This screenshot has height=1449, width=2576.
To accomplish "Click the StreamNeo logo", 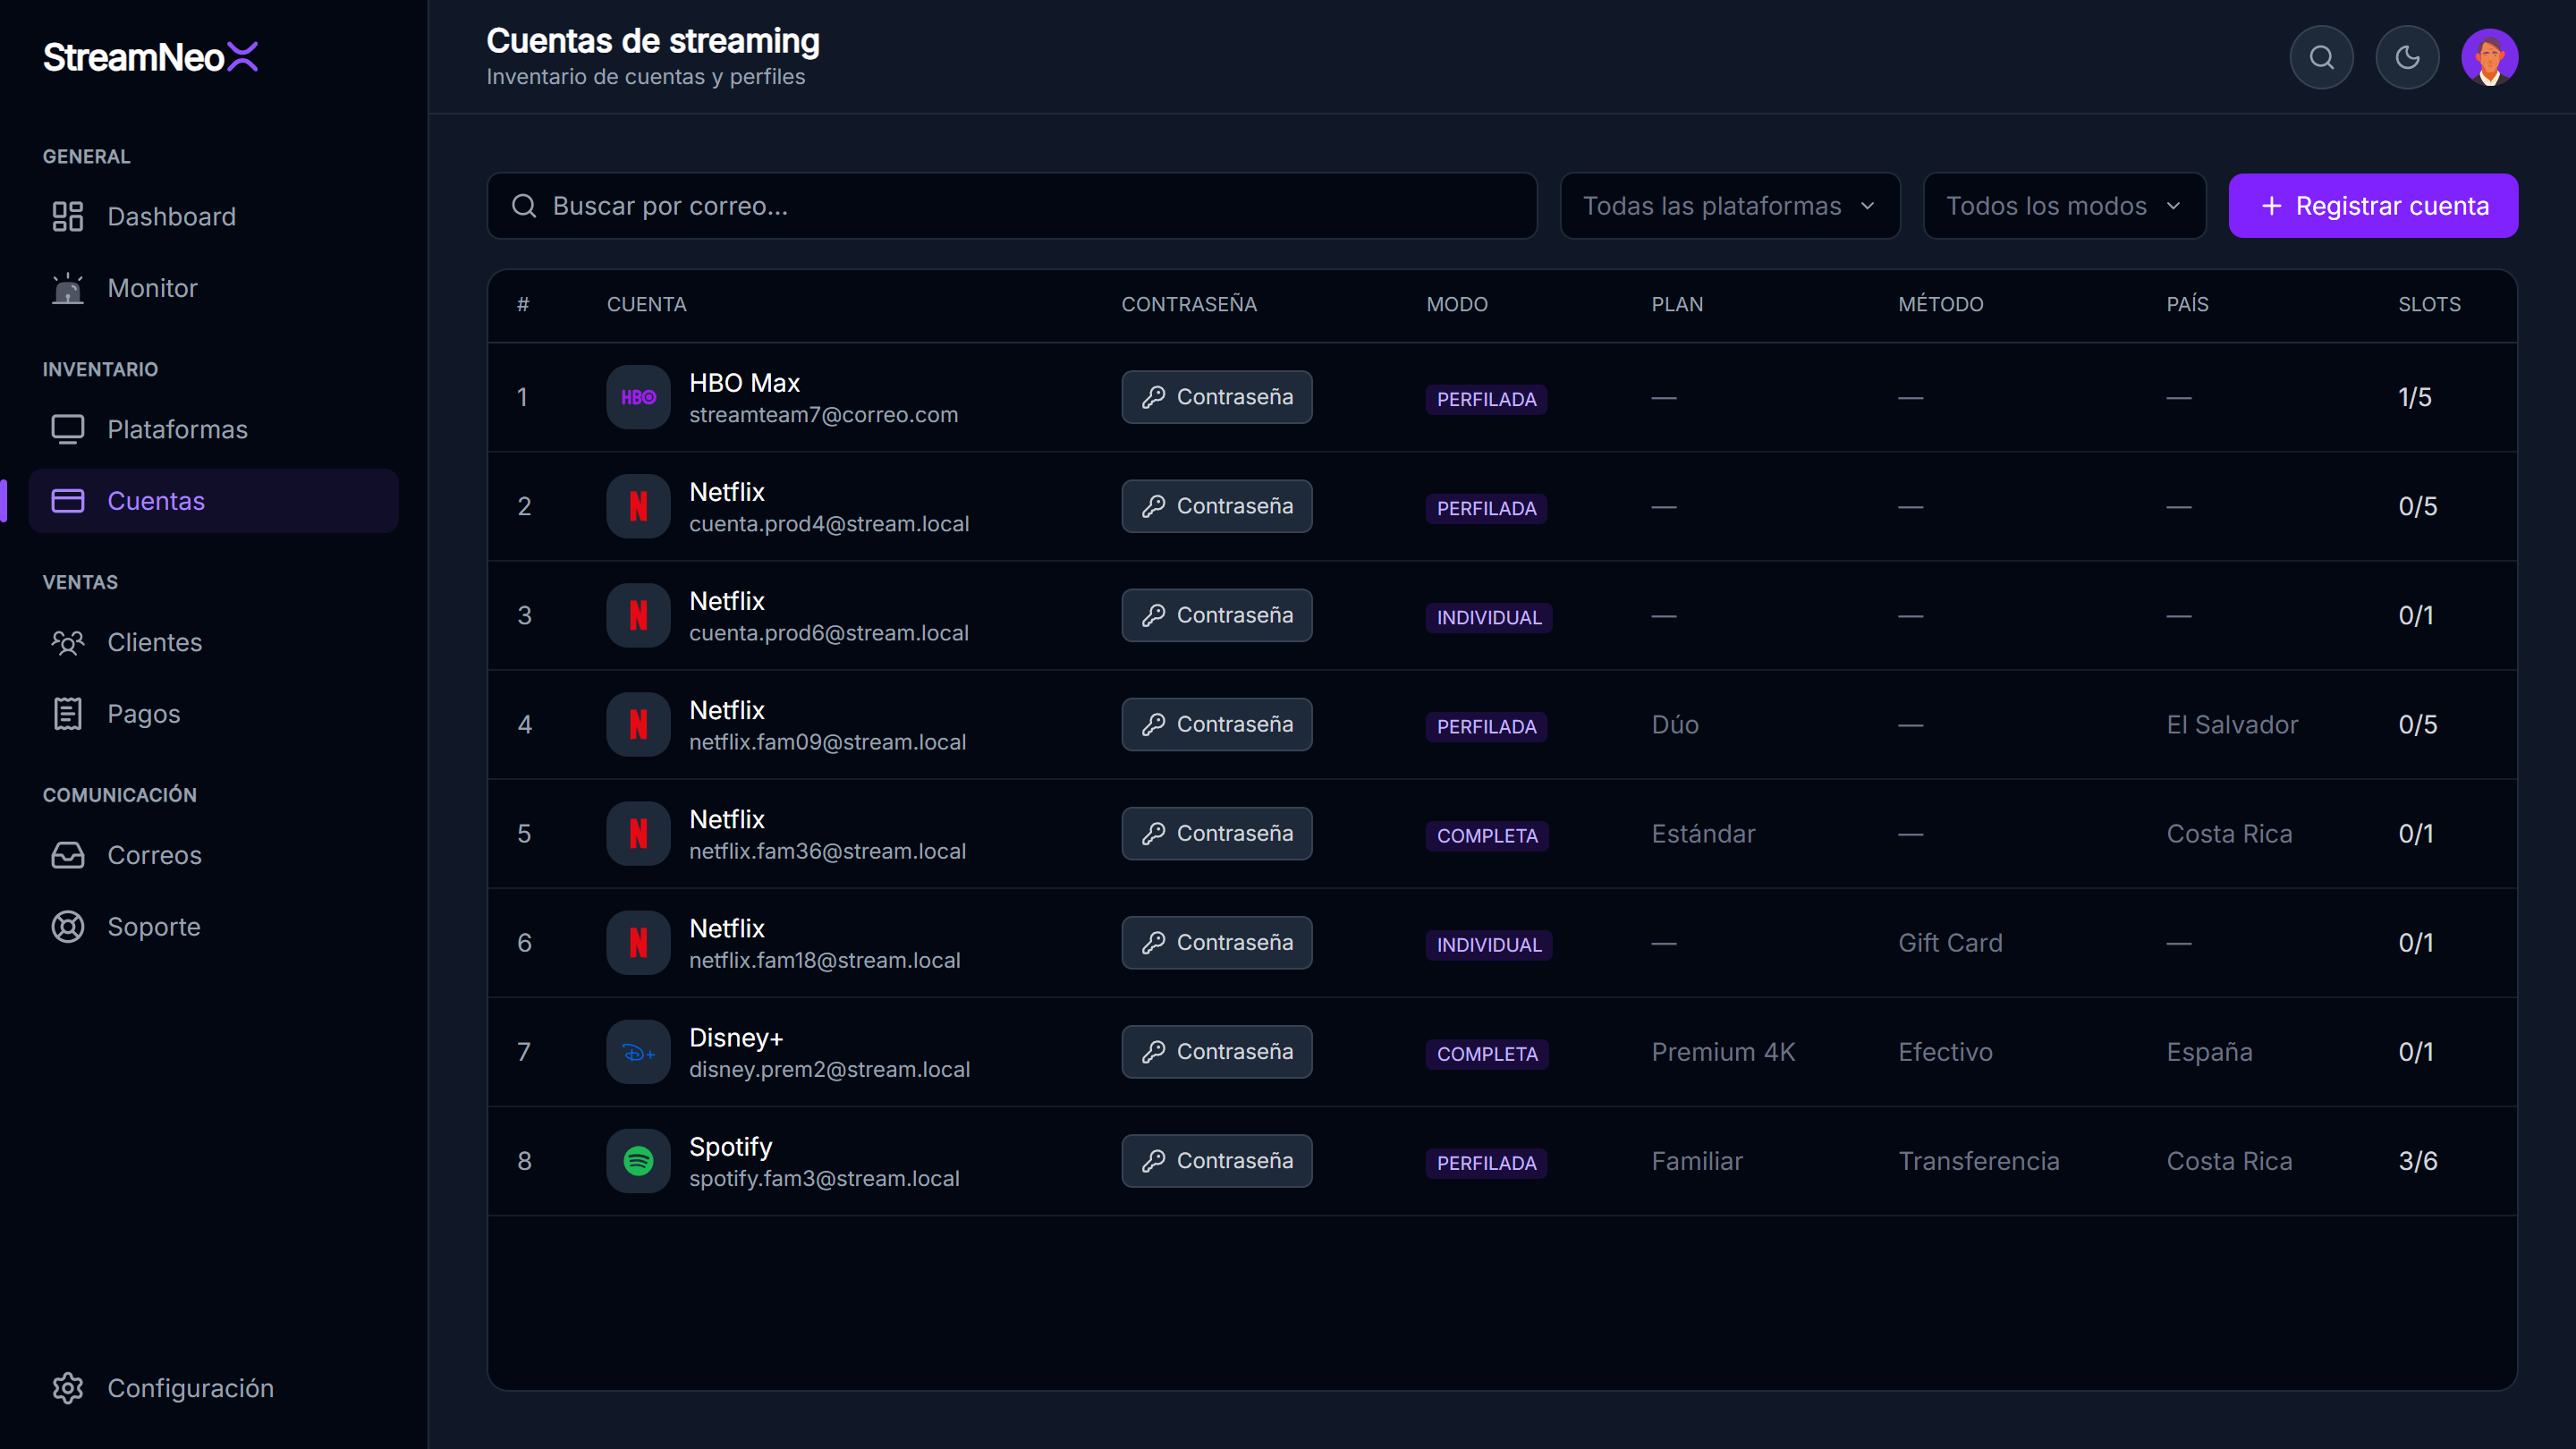I will point(151,57).
